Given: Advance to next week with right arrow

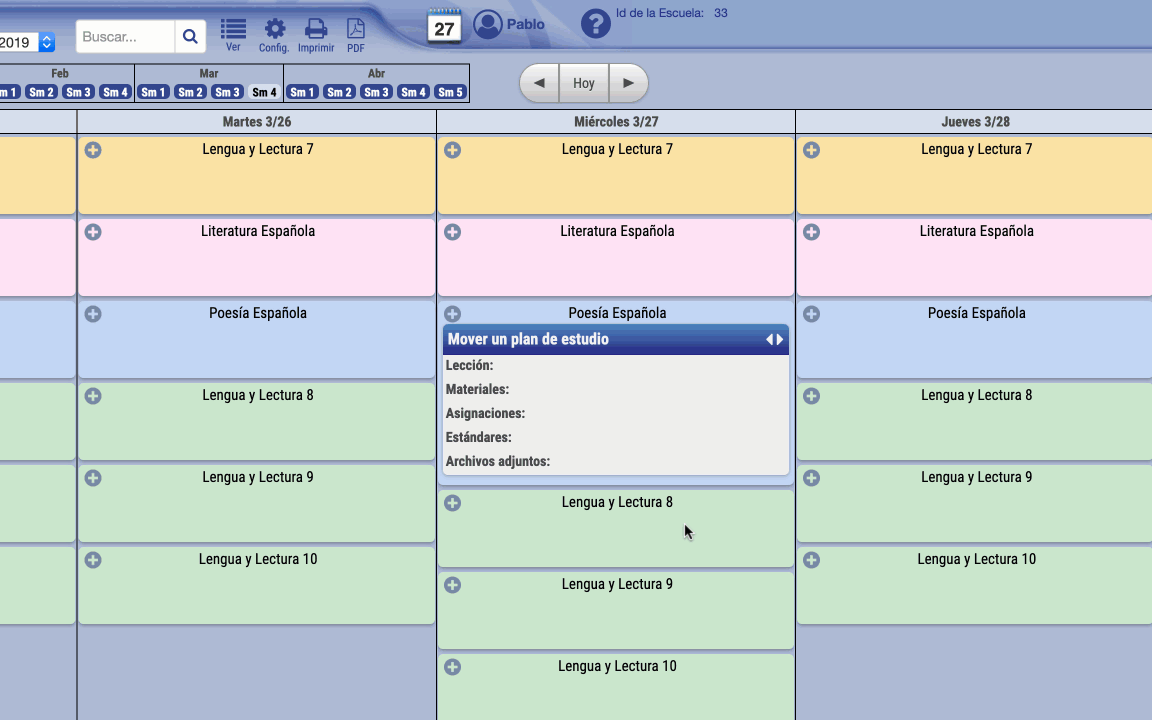Looking at the screenshot, I should click(x=628, y=83).
